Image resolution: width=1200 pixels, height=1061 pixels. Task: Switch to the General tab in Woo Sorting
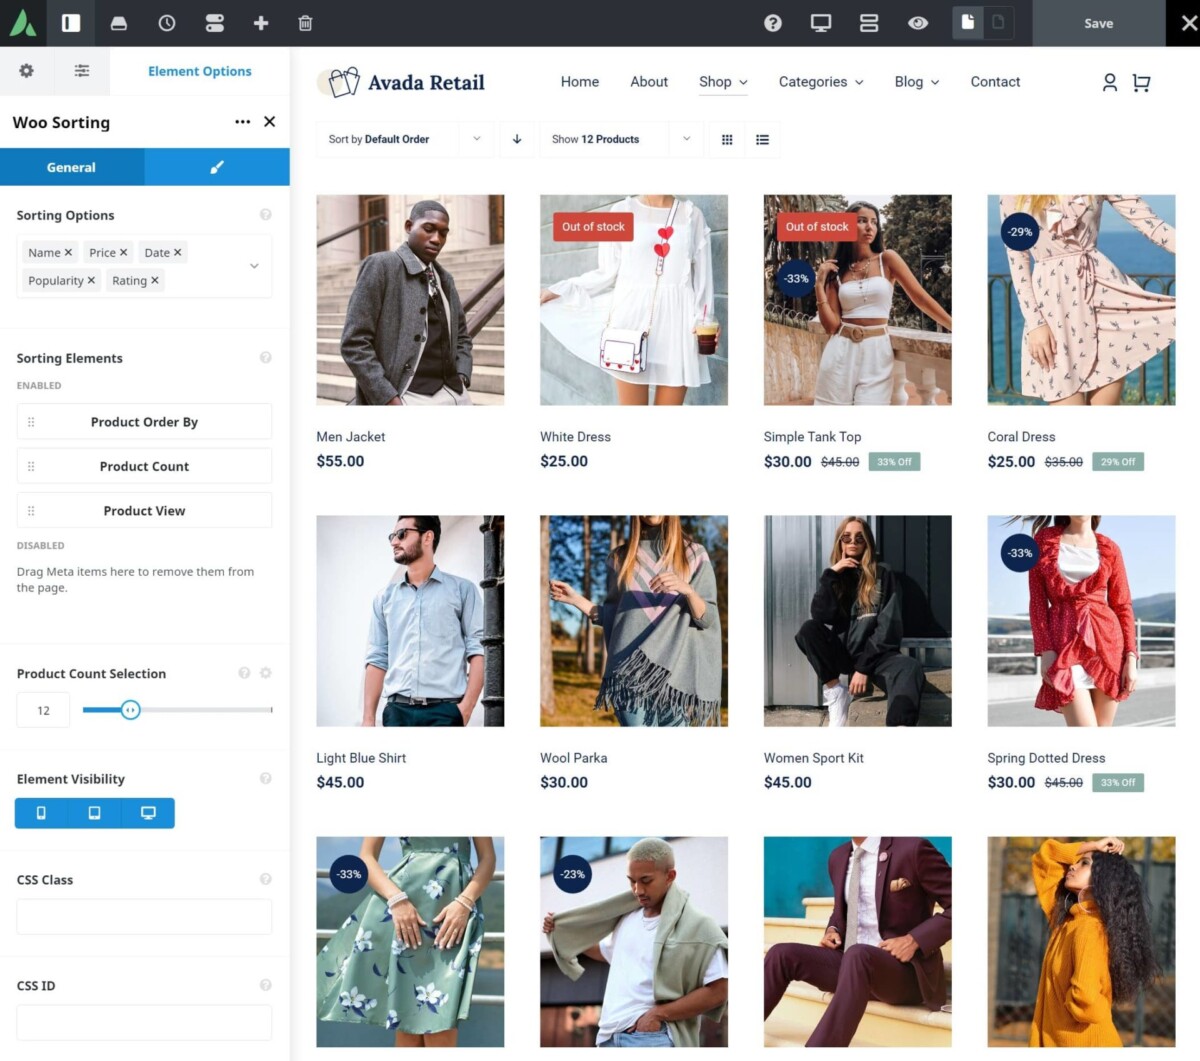[72, 167]
